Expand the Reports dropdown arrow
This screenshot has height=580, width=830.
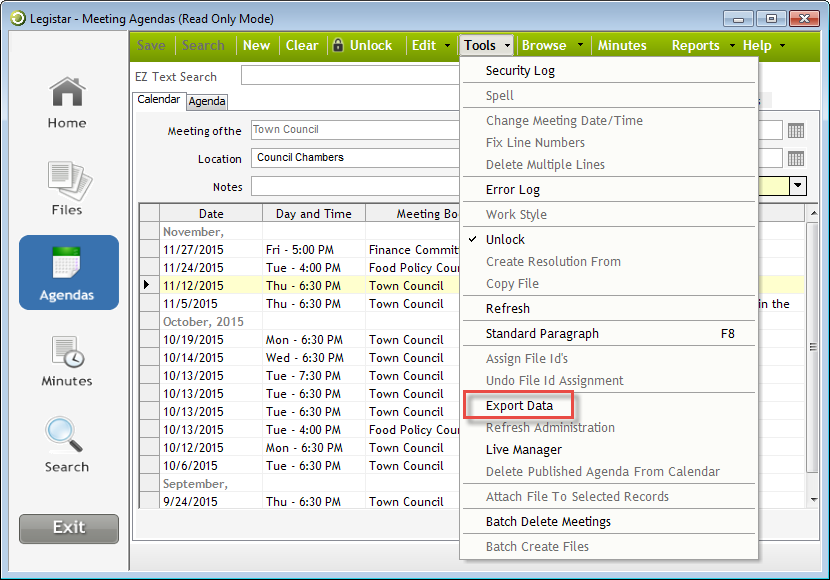(732, 46)
